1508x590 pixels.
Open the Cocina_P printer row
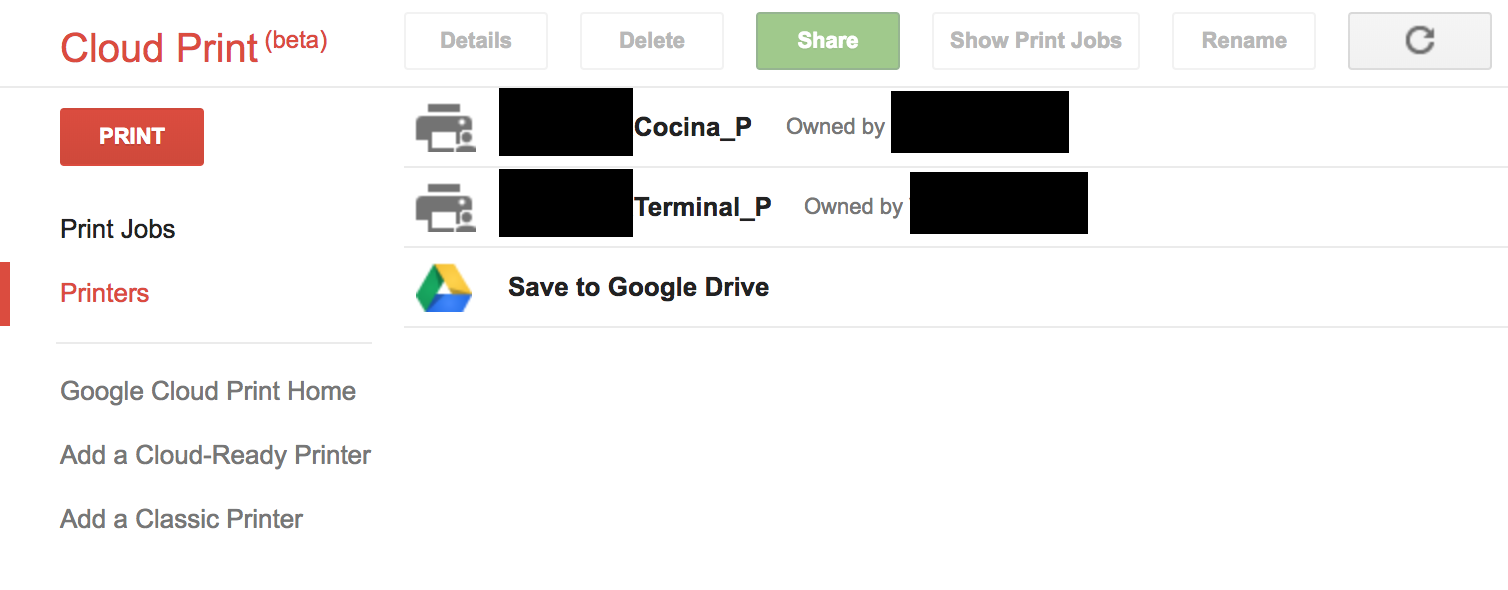coord(693,126)
